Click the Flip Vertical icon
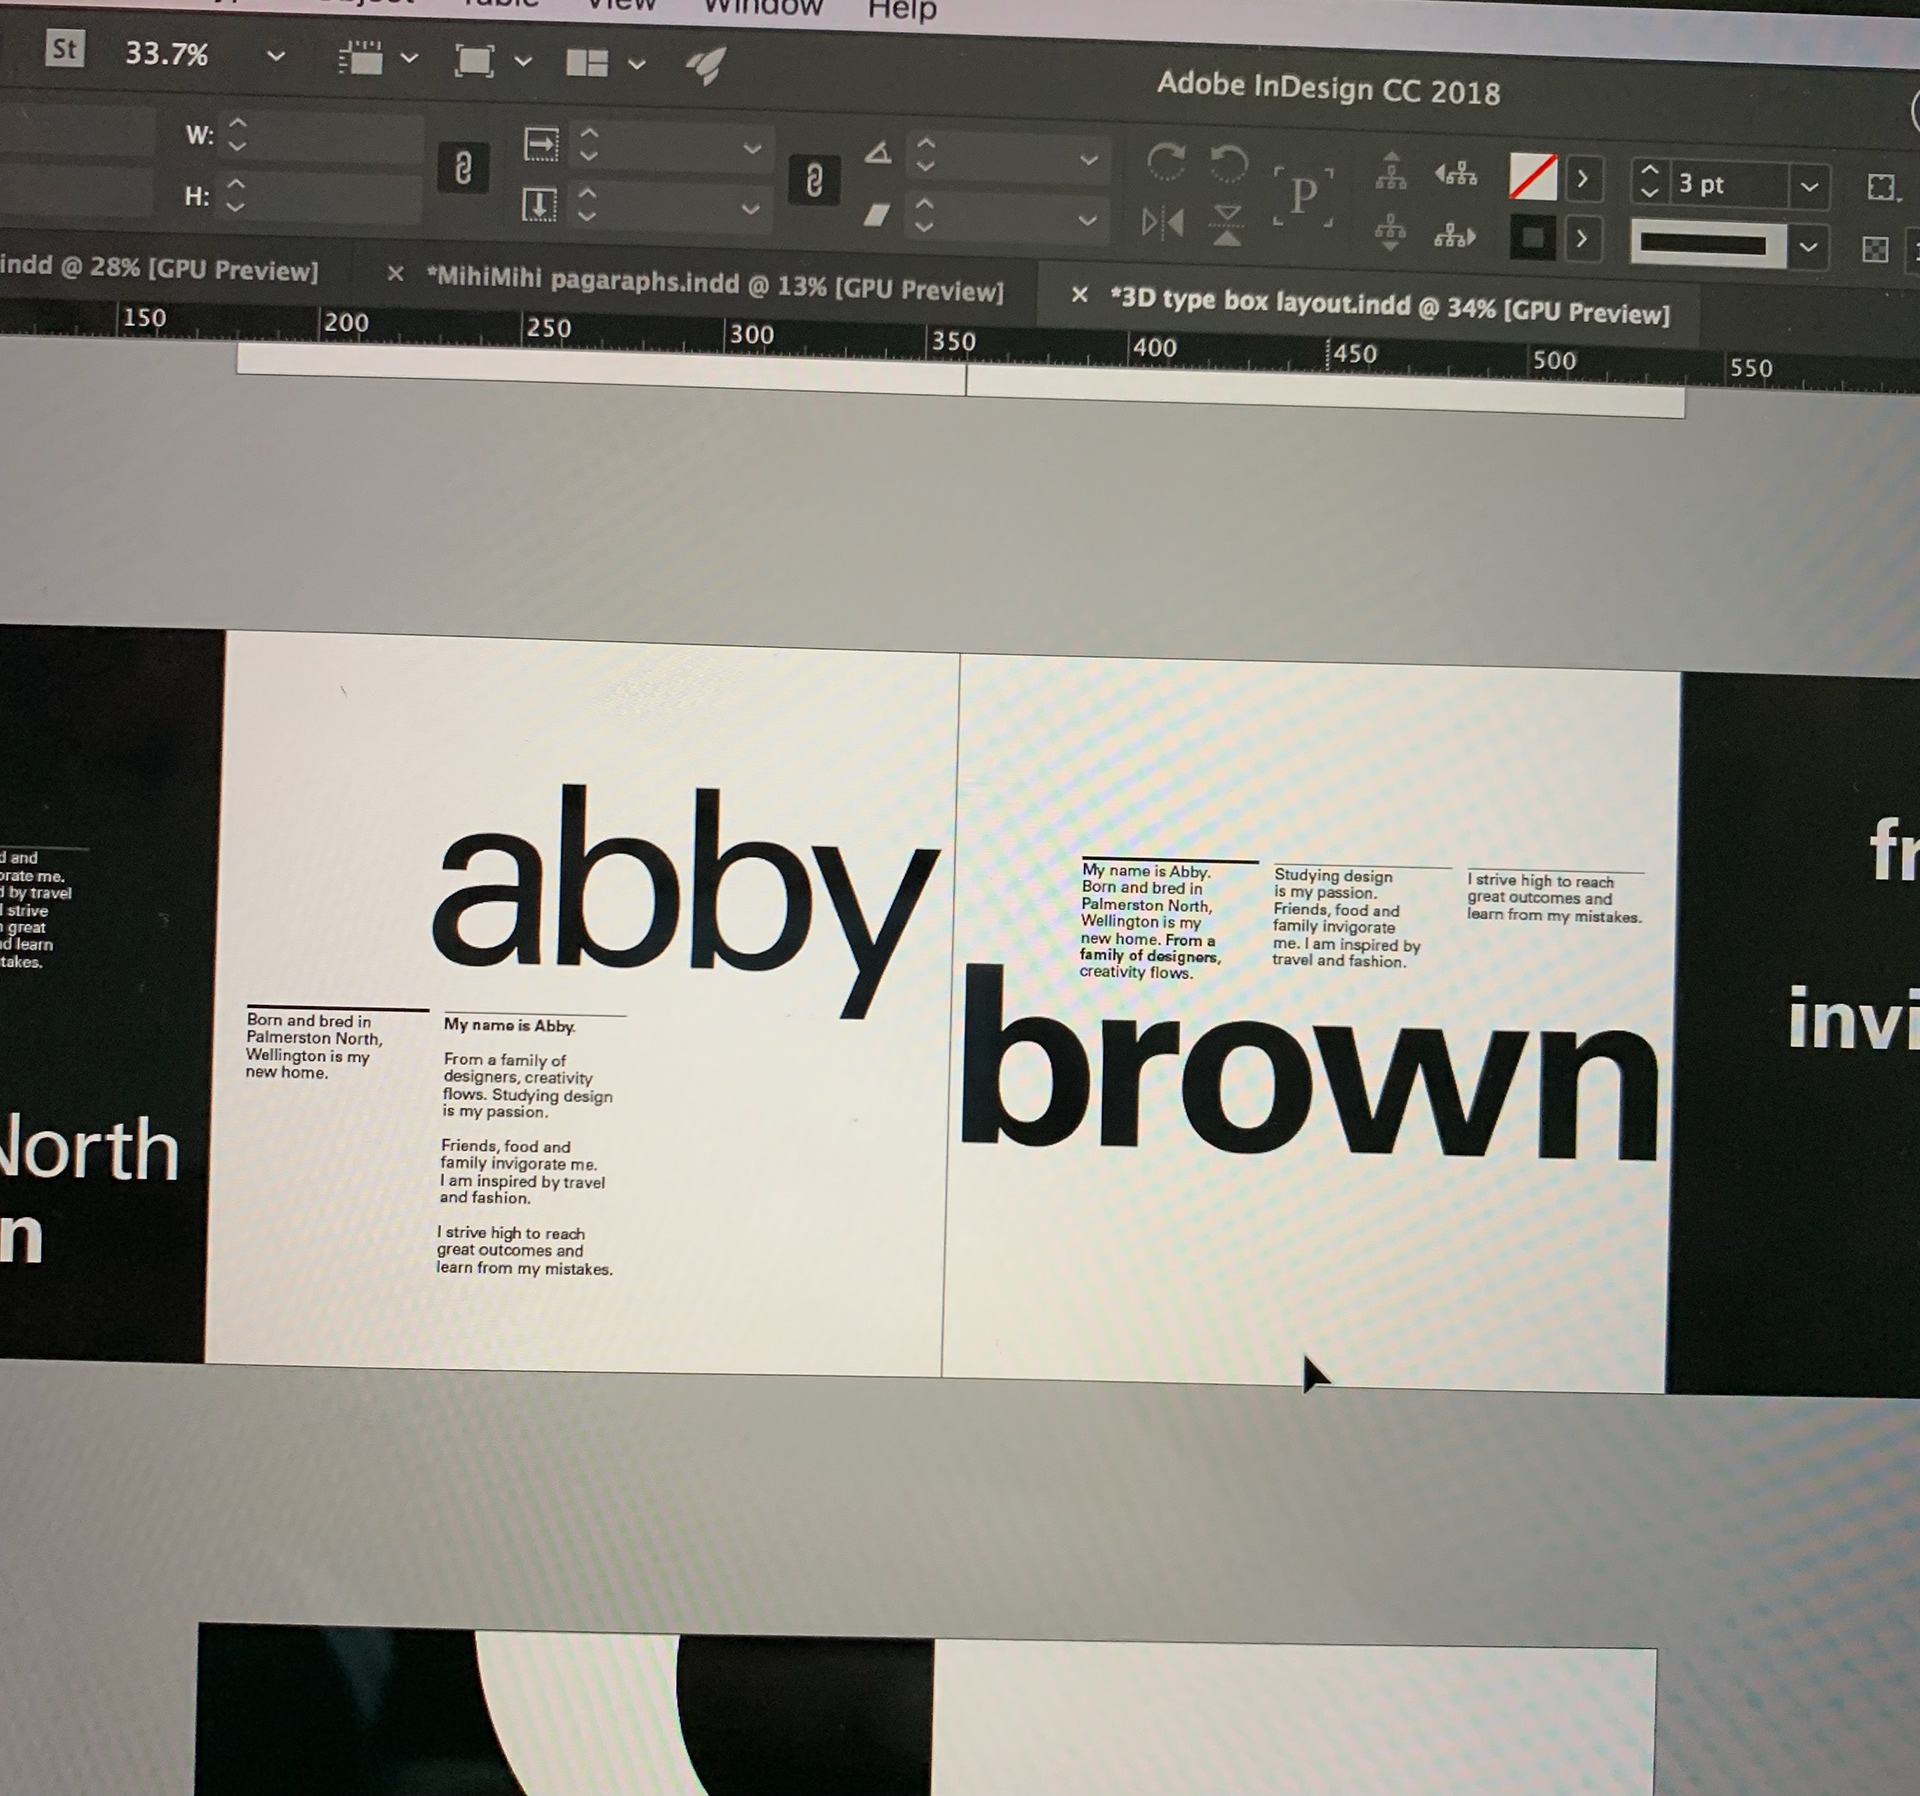Screen dimensions: 1920x1796 tap(1227, 224)
